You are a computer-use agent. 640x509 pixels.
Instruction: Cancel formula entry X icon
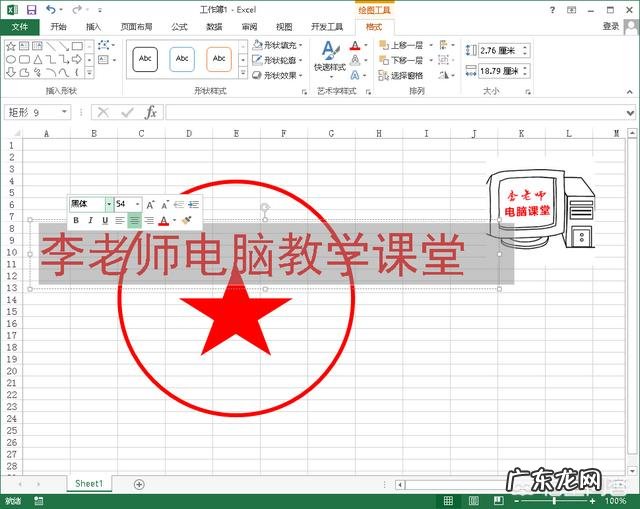tap(103, 112)
